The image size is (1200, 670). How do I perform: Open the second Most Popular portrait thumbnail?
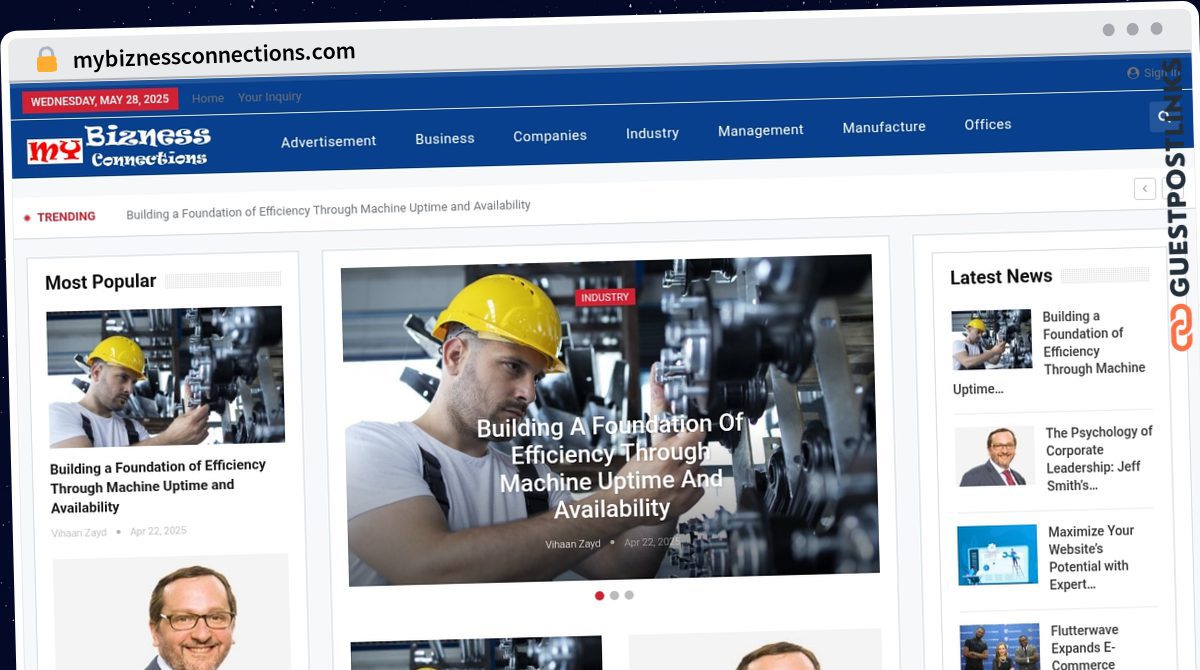[172, 612]
